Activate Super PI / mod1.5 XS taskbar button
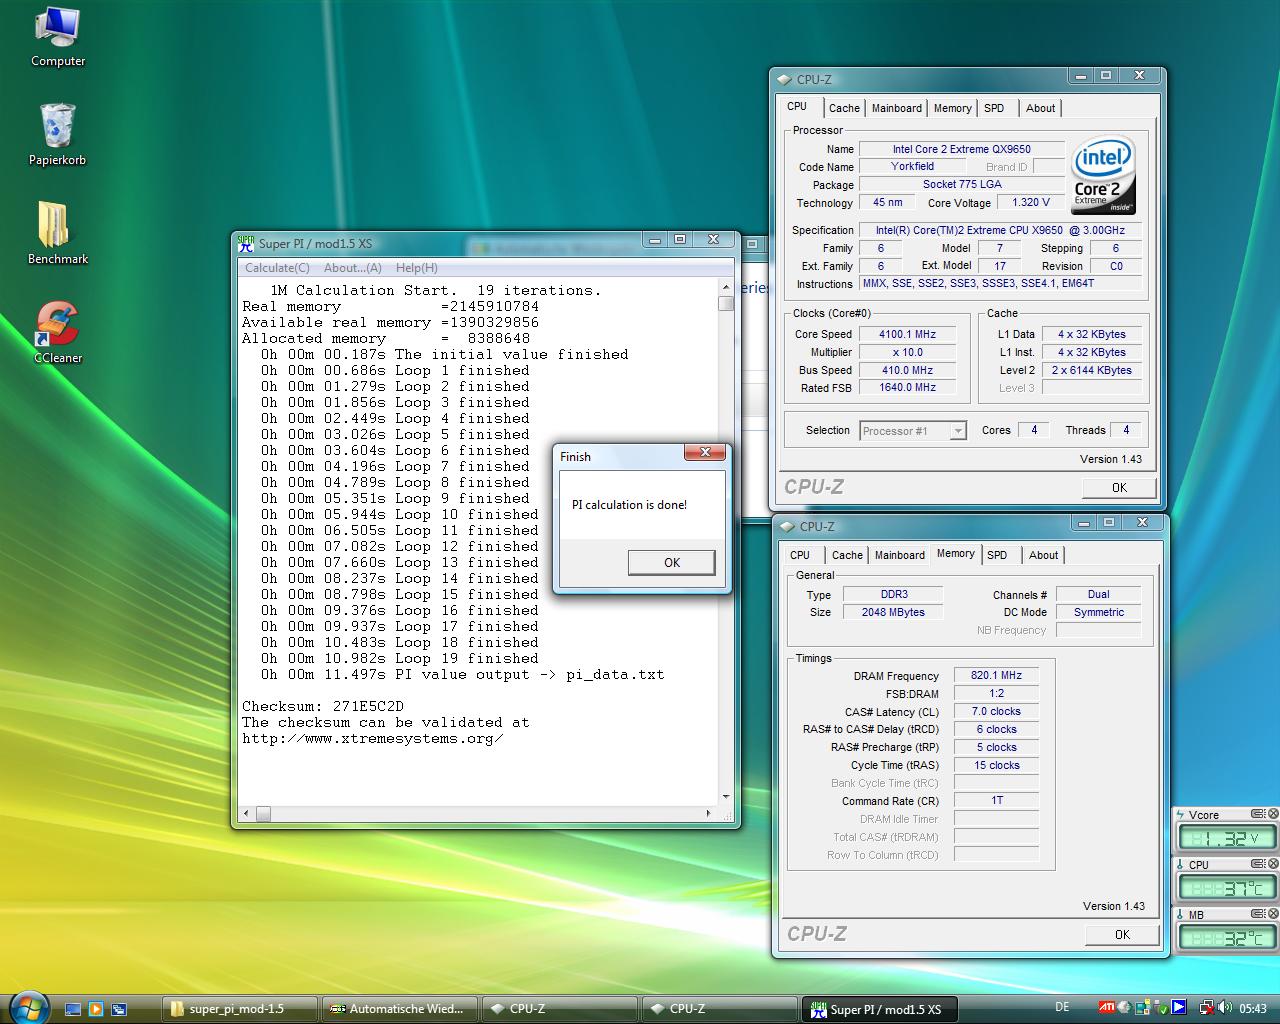This screenshot has height=1024, width=1280. (x=879, y=1009)
